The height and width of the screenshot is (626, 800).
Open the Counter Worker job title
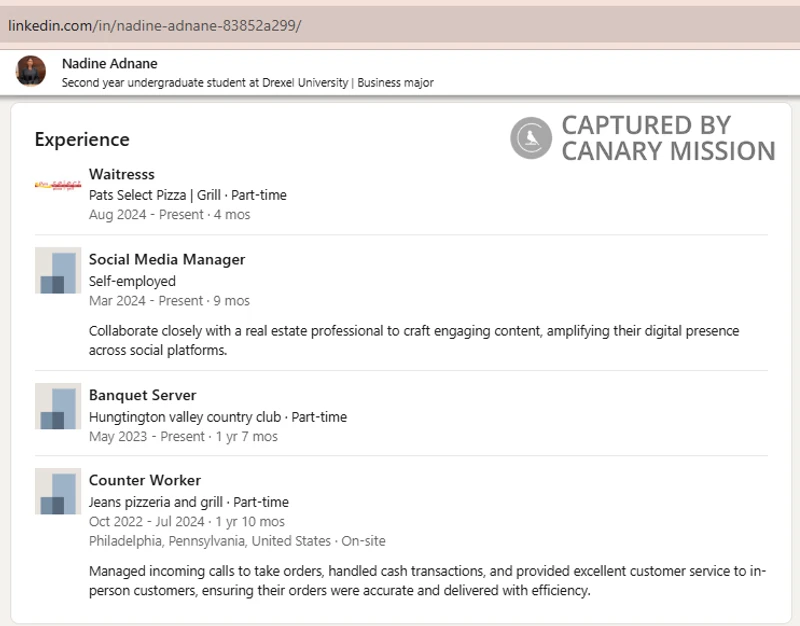(145, 481)
